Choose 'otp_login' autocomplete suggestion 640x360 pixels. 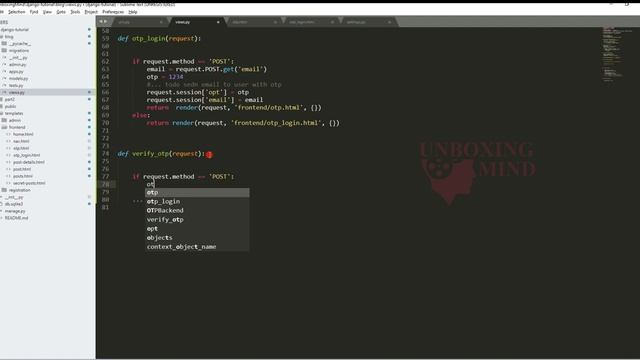(198, 201)
